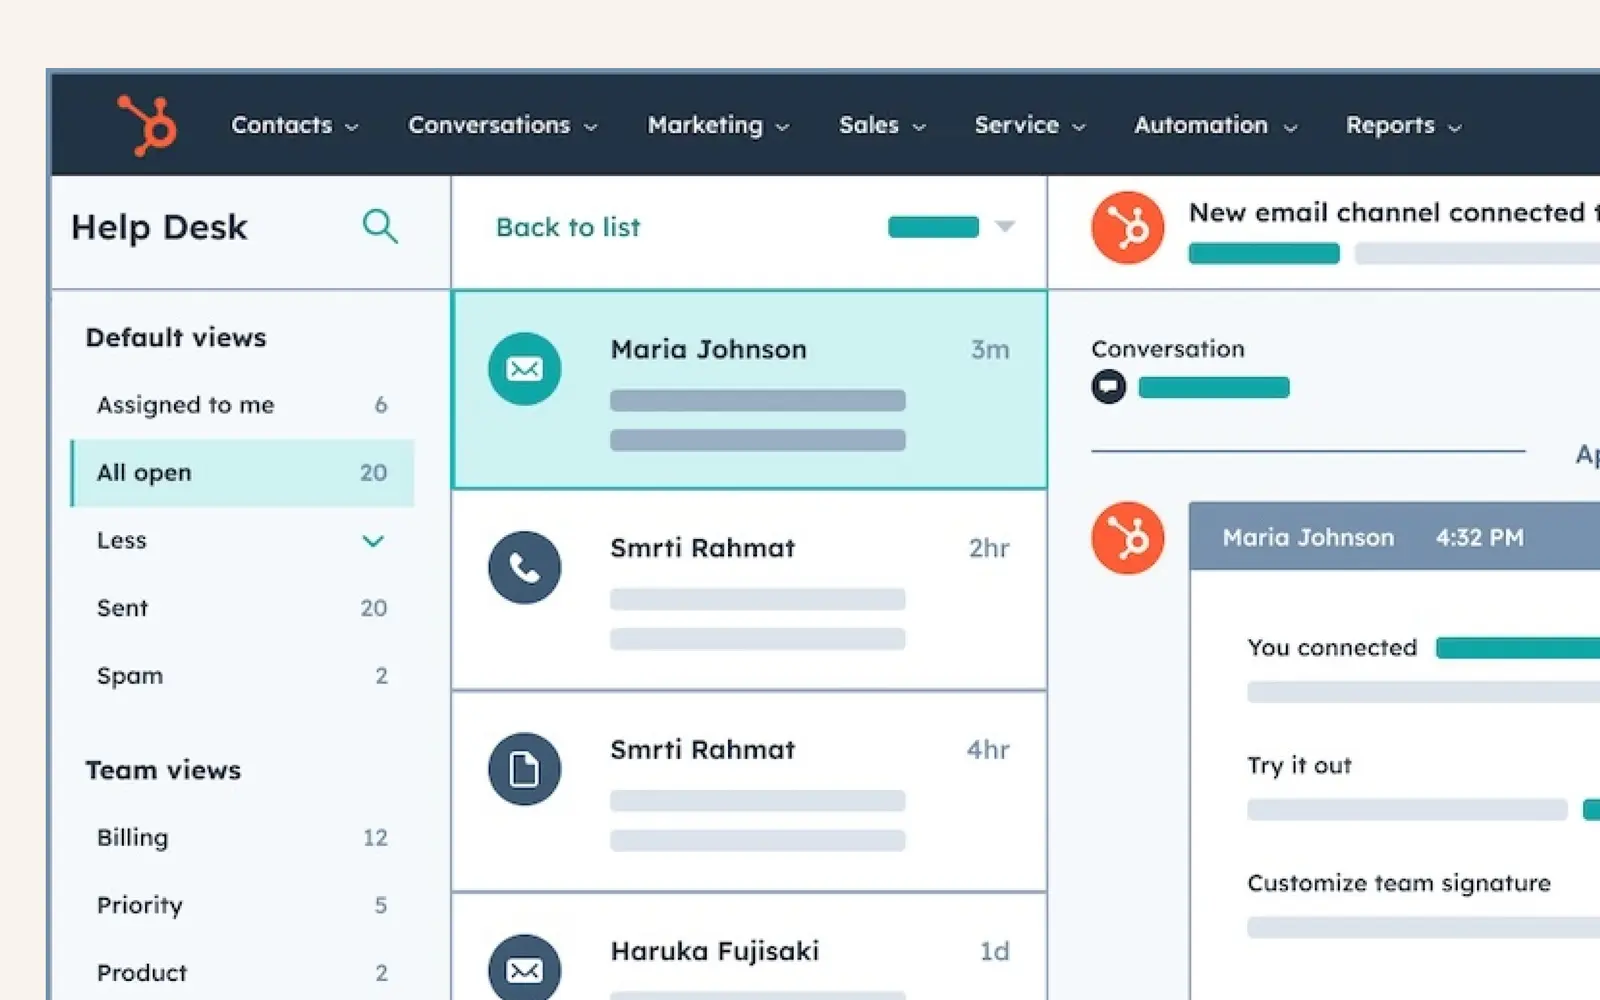Open the Help Desk search icon
The width and height of the screenshot is (1600, 1000).
[x=380, y=226]
